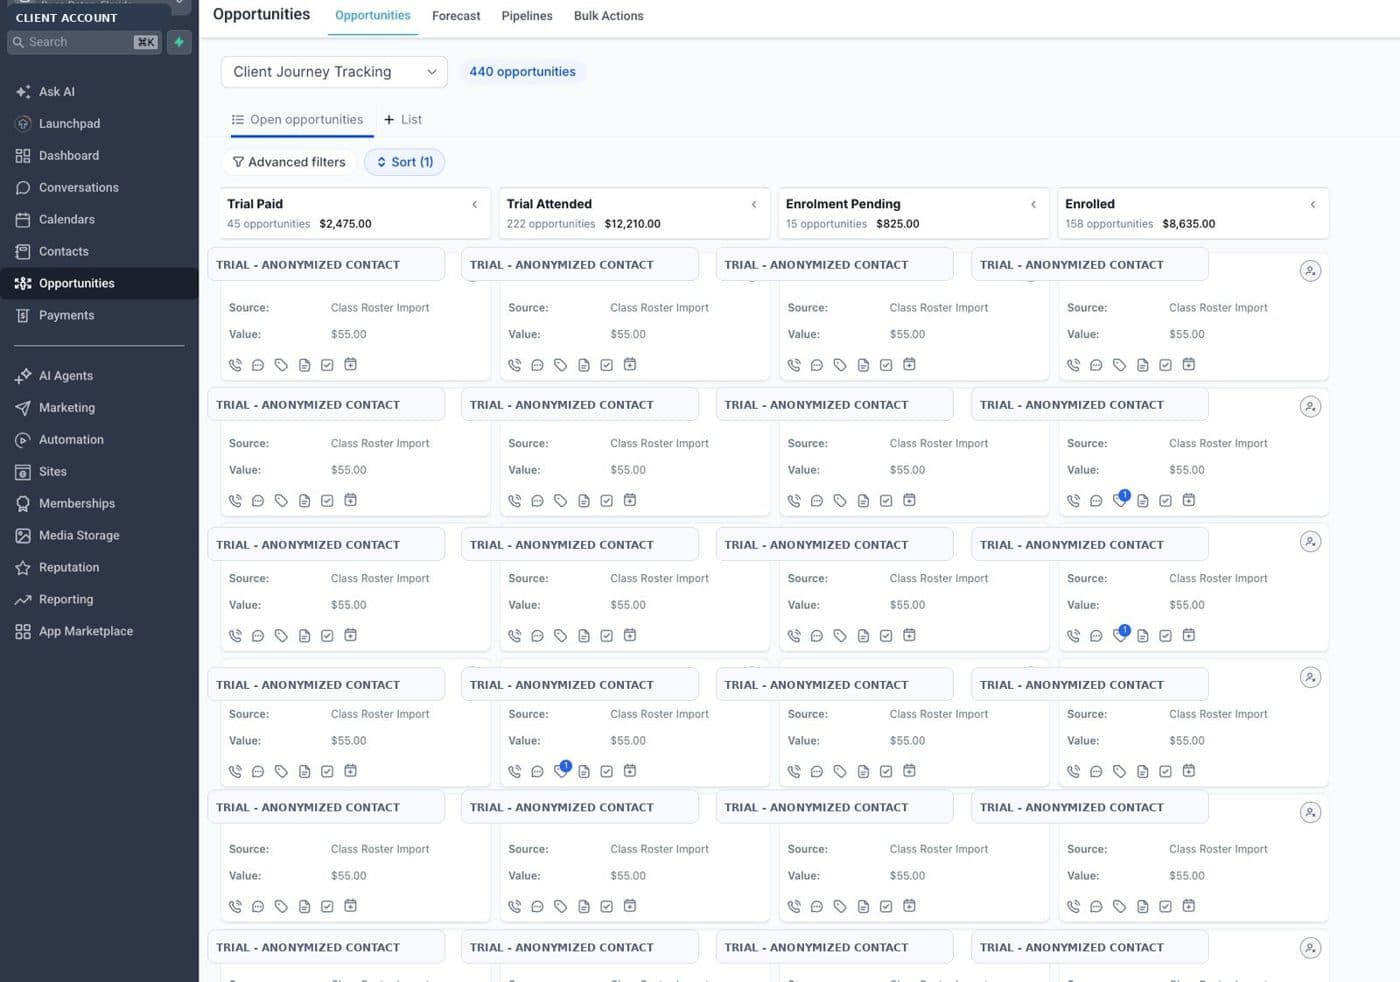This screenshot has width=1400, height=982.
Task: Click the $8,635.00 Enrolled total
Action: (1189, 224)
